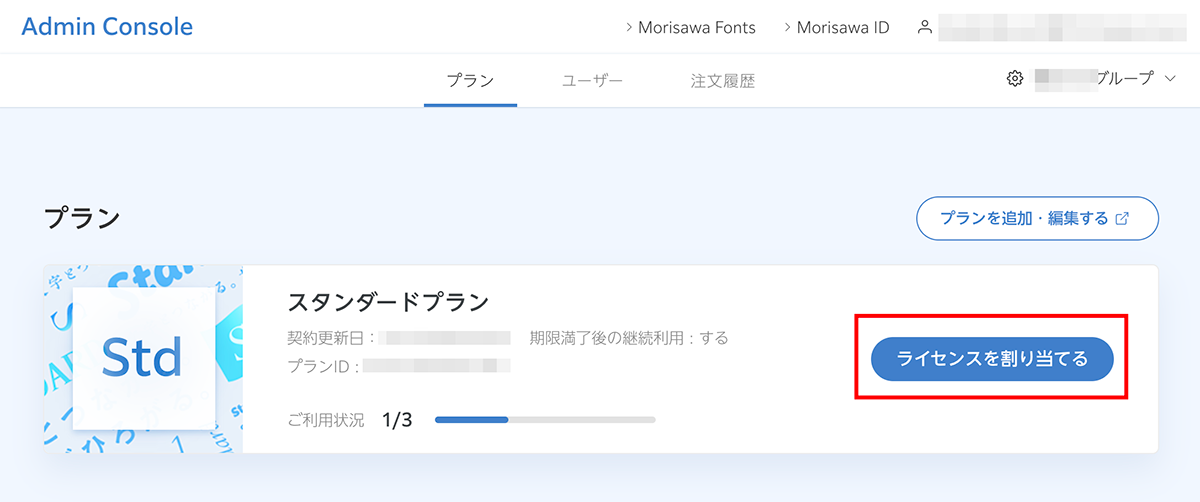1200x502 pixels.
Task: Click the group settings gear icon
Action: pyautogui.click(x=1015, y=78)
